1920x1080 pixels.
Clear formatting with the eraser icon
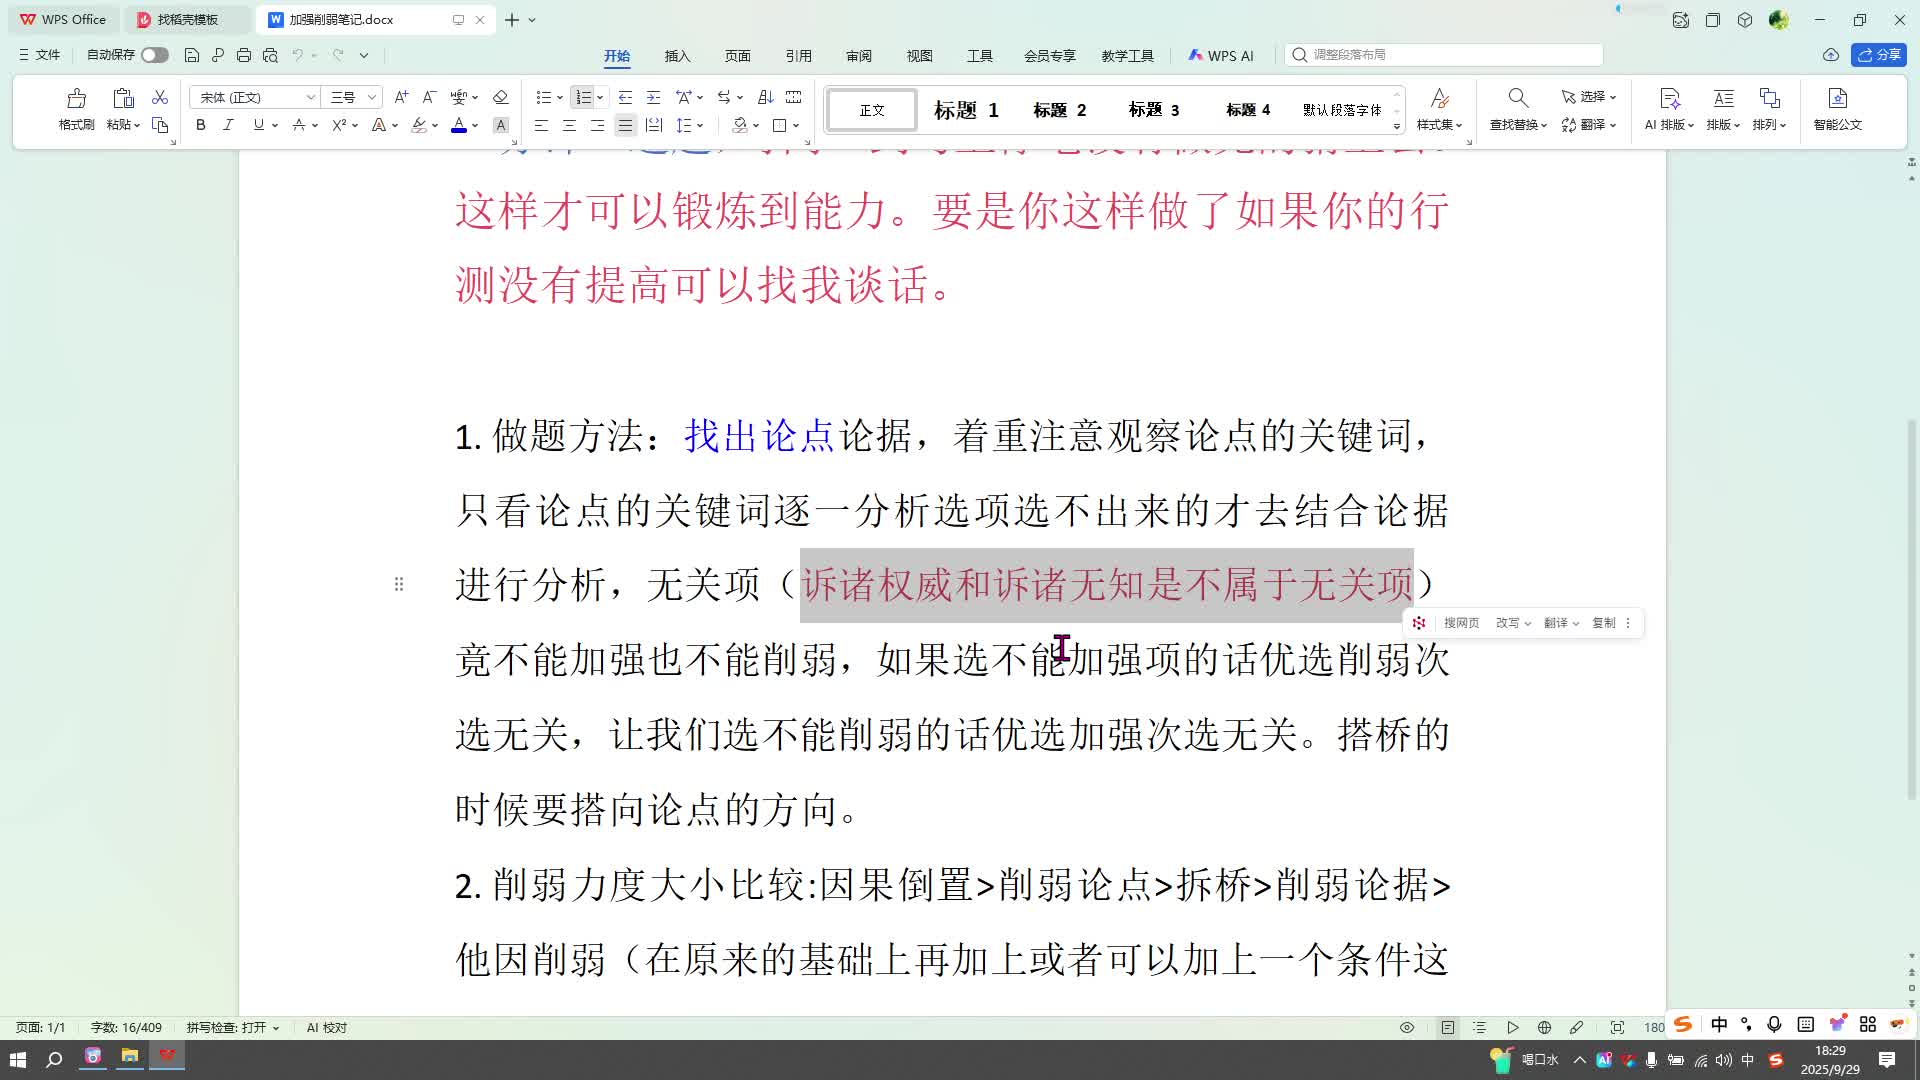(501, 97)
